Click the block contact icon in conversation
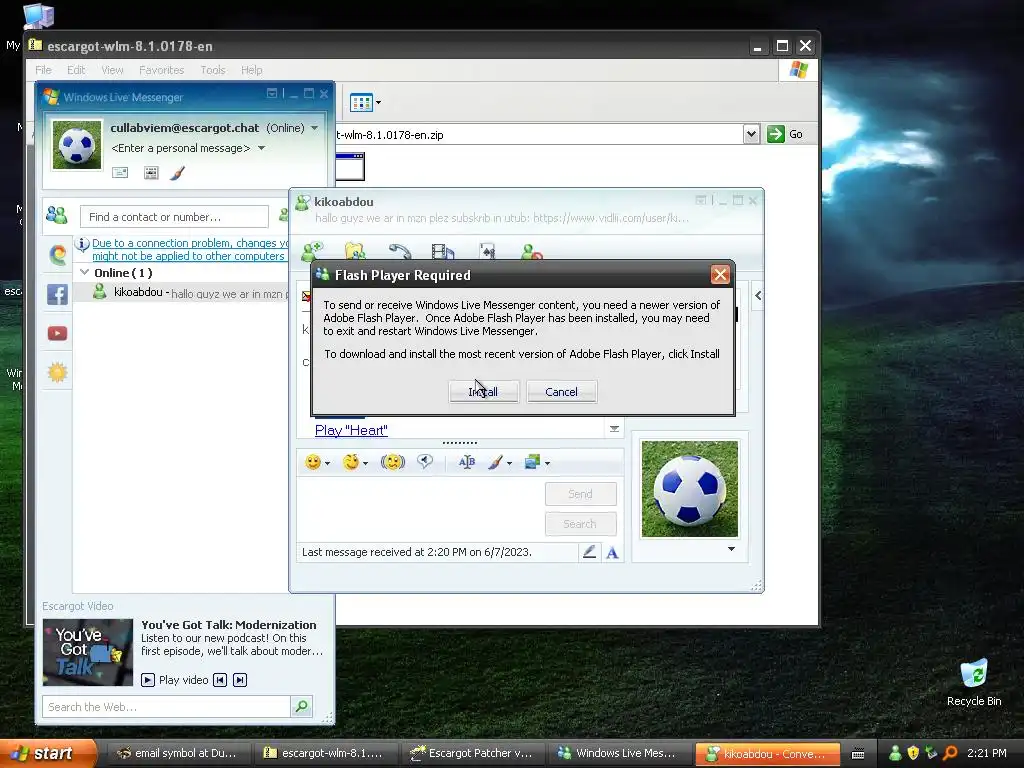Screen dimensions: 1024x768 (532, 251)
